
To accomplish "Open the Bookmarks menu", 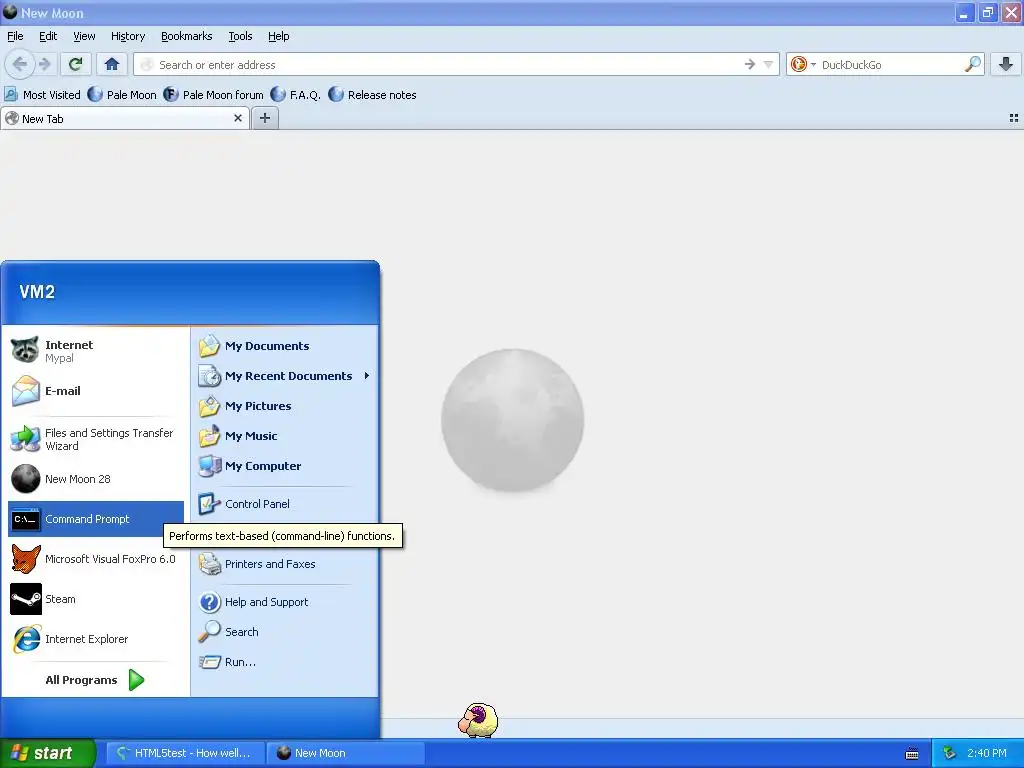I will tap(187, 36).
